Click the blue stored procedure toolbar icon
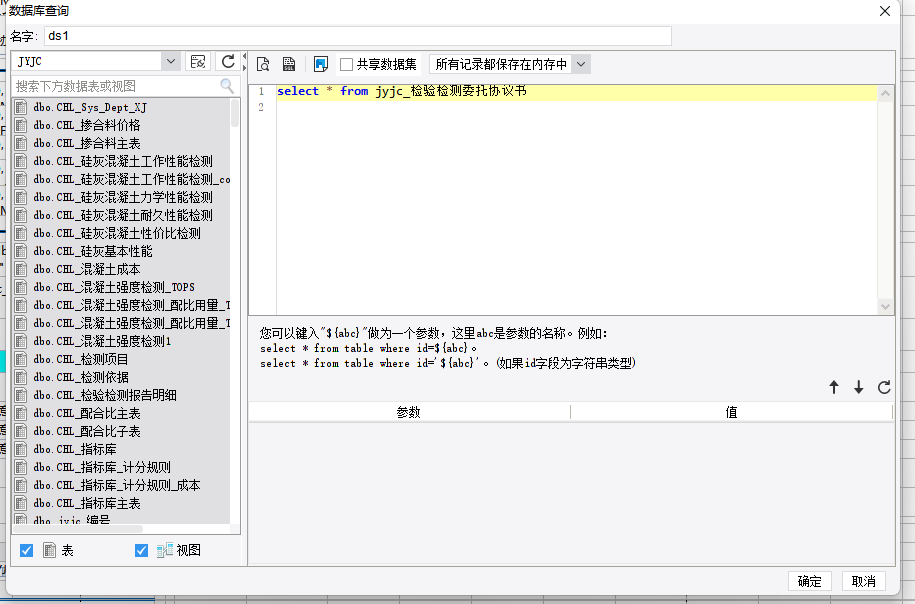Viewport: 915px width, 604px height. (x=320, y=64)
